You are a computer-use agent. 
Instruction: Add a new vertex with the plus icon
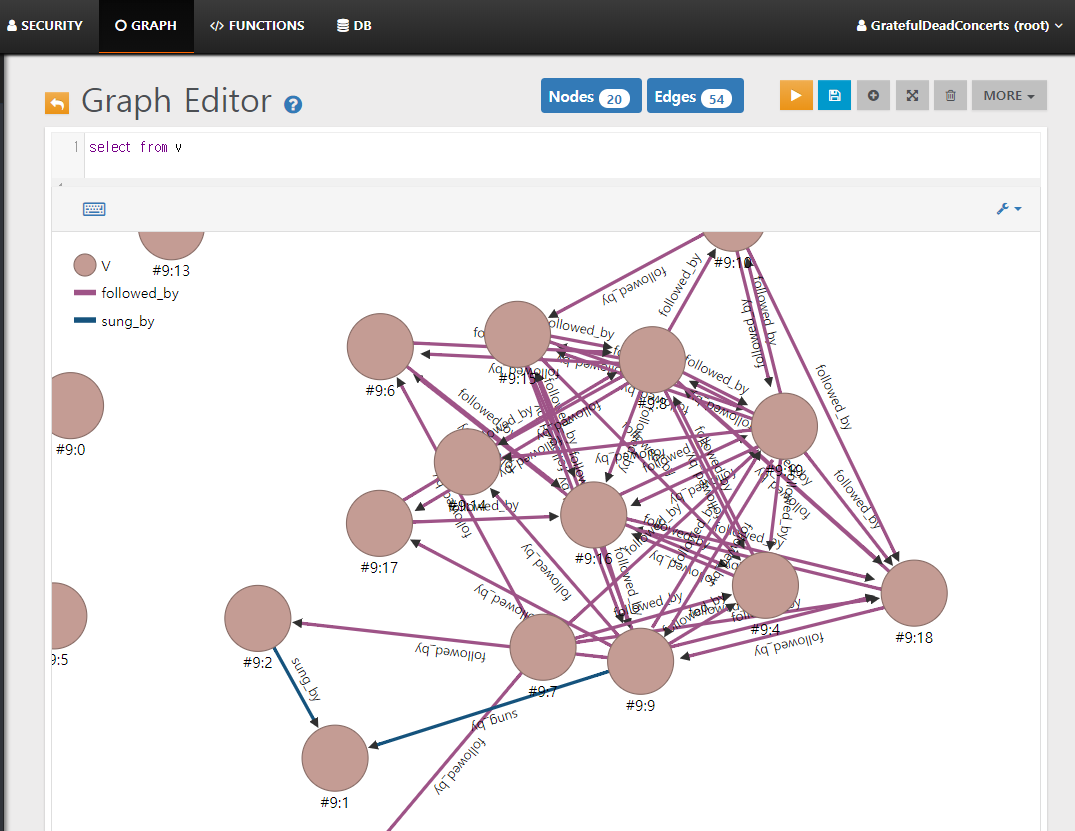873,95
